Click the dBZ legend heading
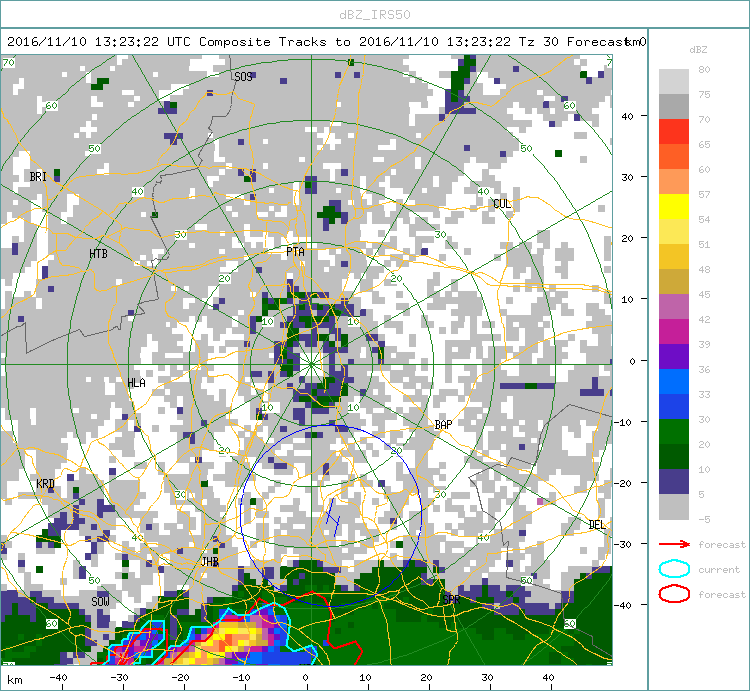Viewport: 750px width, 691px height. pyautogui.click(x=698, y=50)
